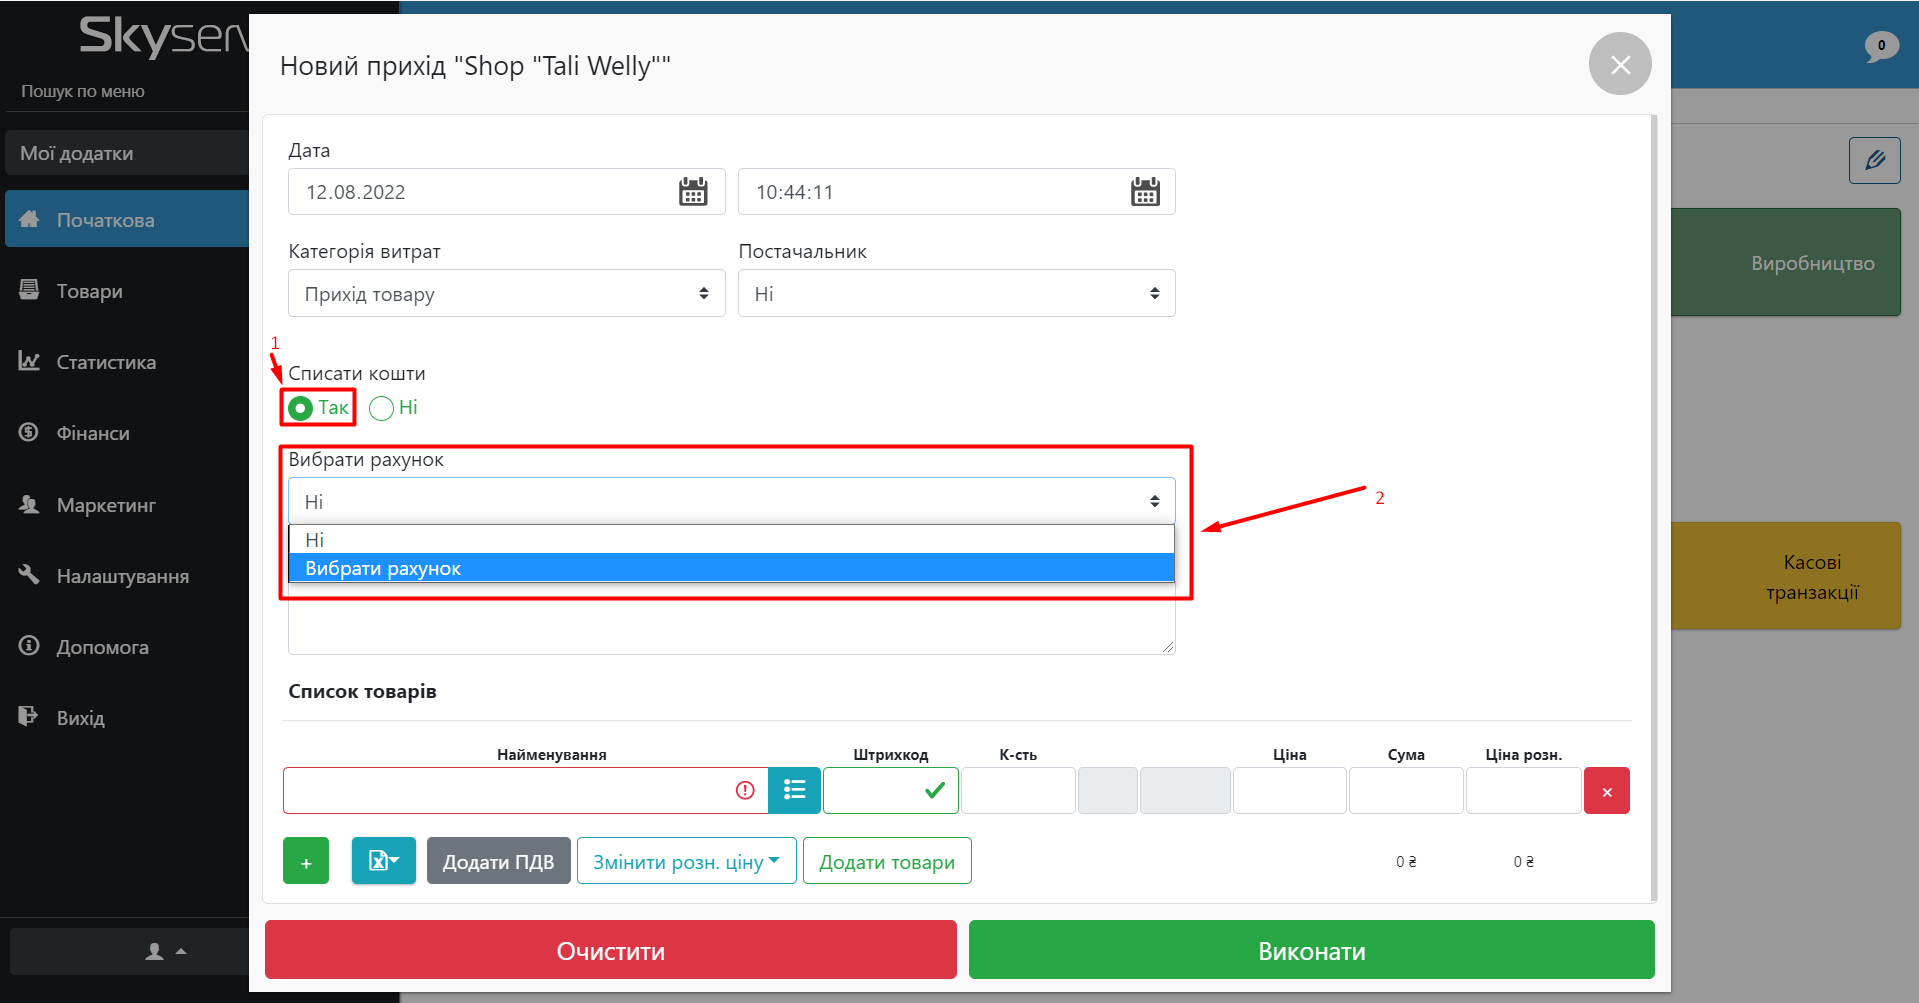Click the Excel import dropdown button

383,861
